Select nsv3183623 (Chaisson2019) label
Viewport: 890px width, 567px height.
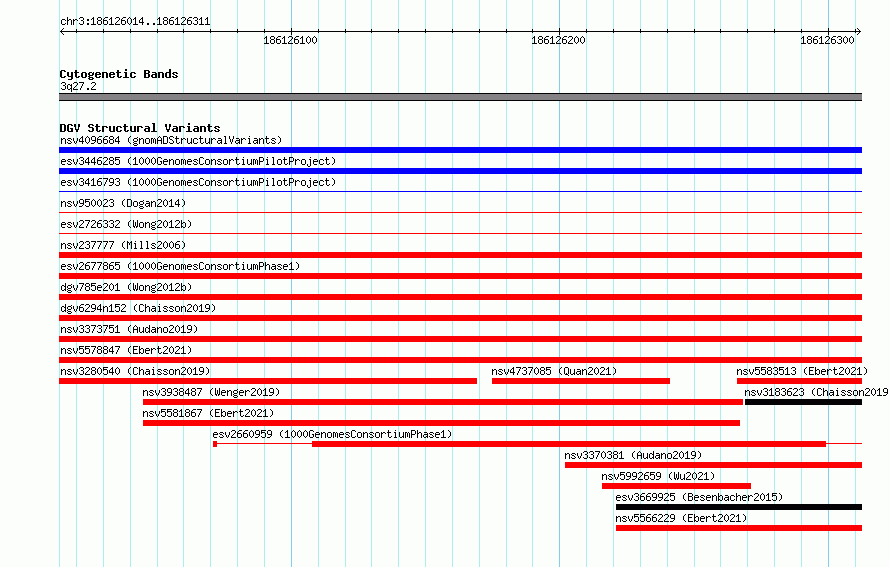(817, 392)
